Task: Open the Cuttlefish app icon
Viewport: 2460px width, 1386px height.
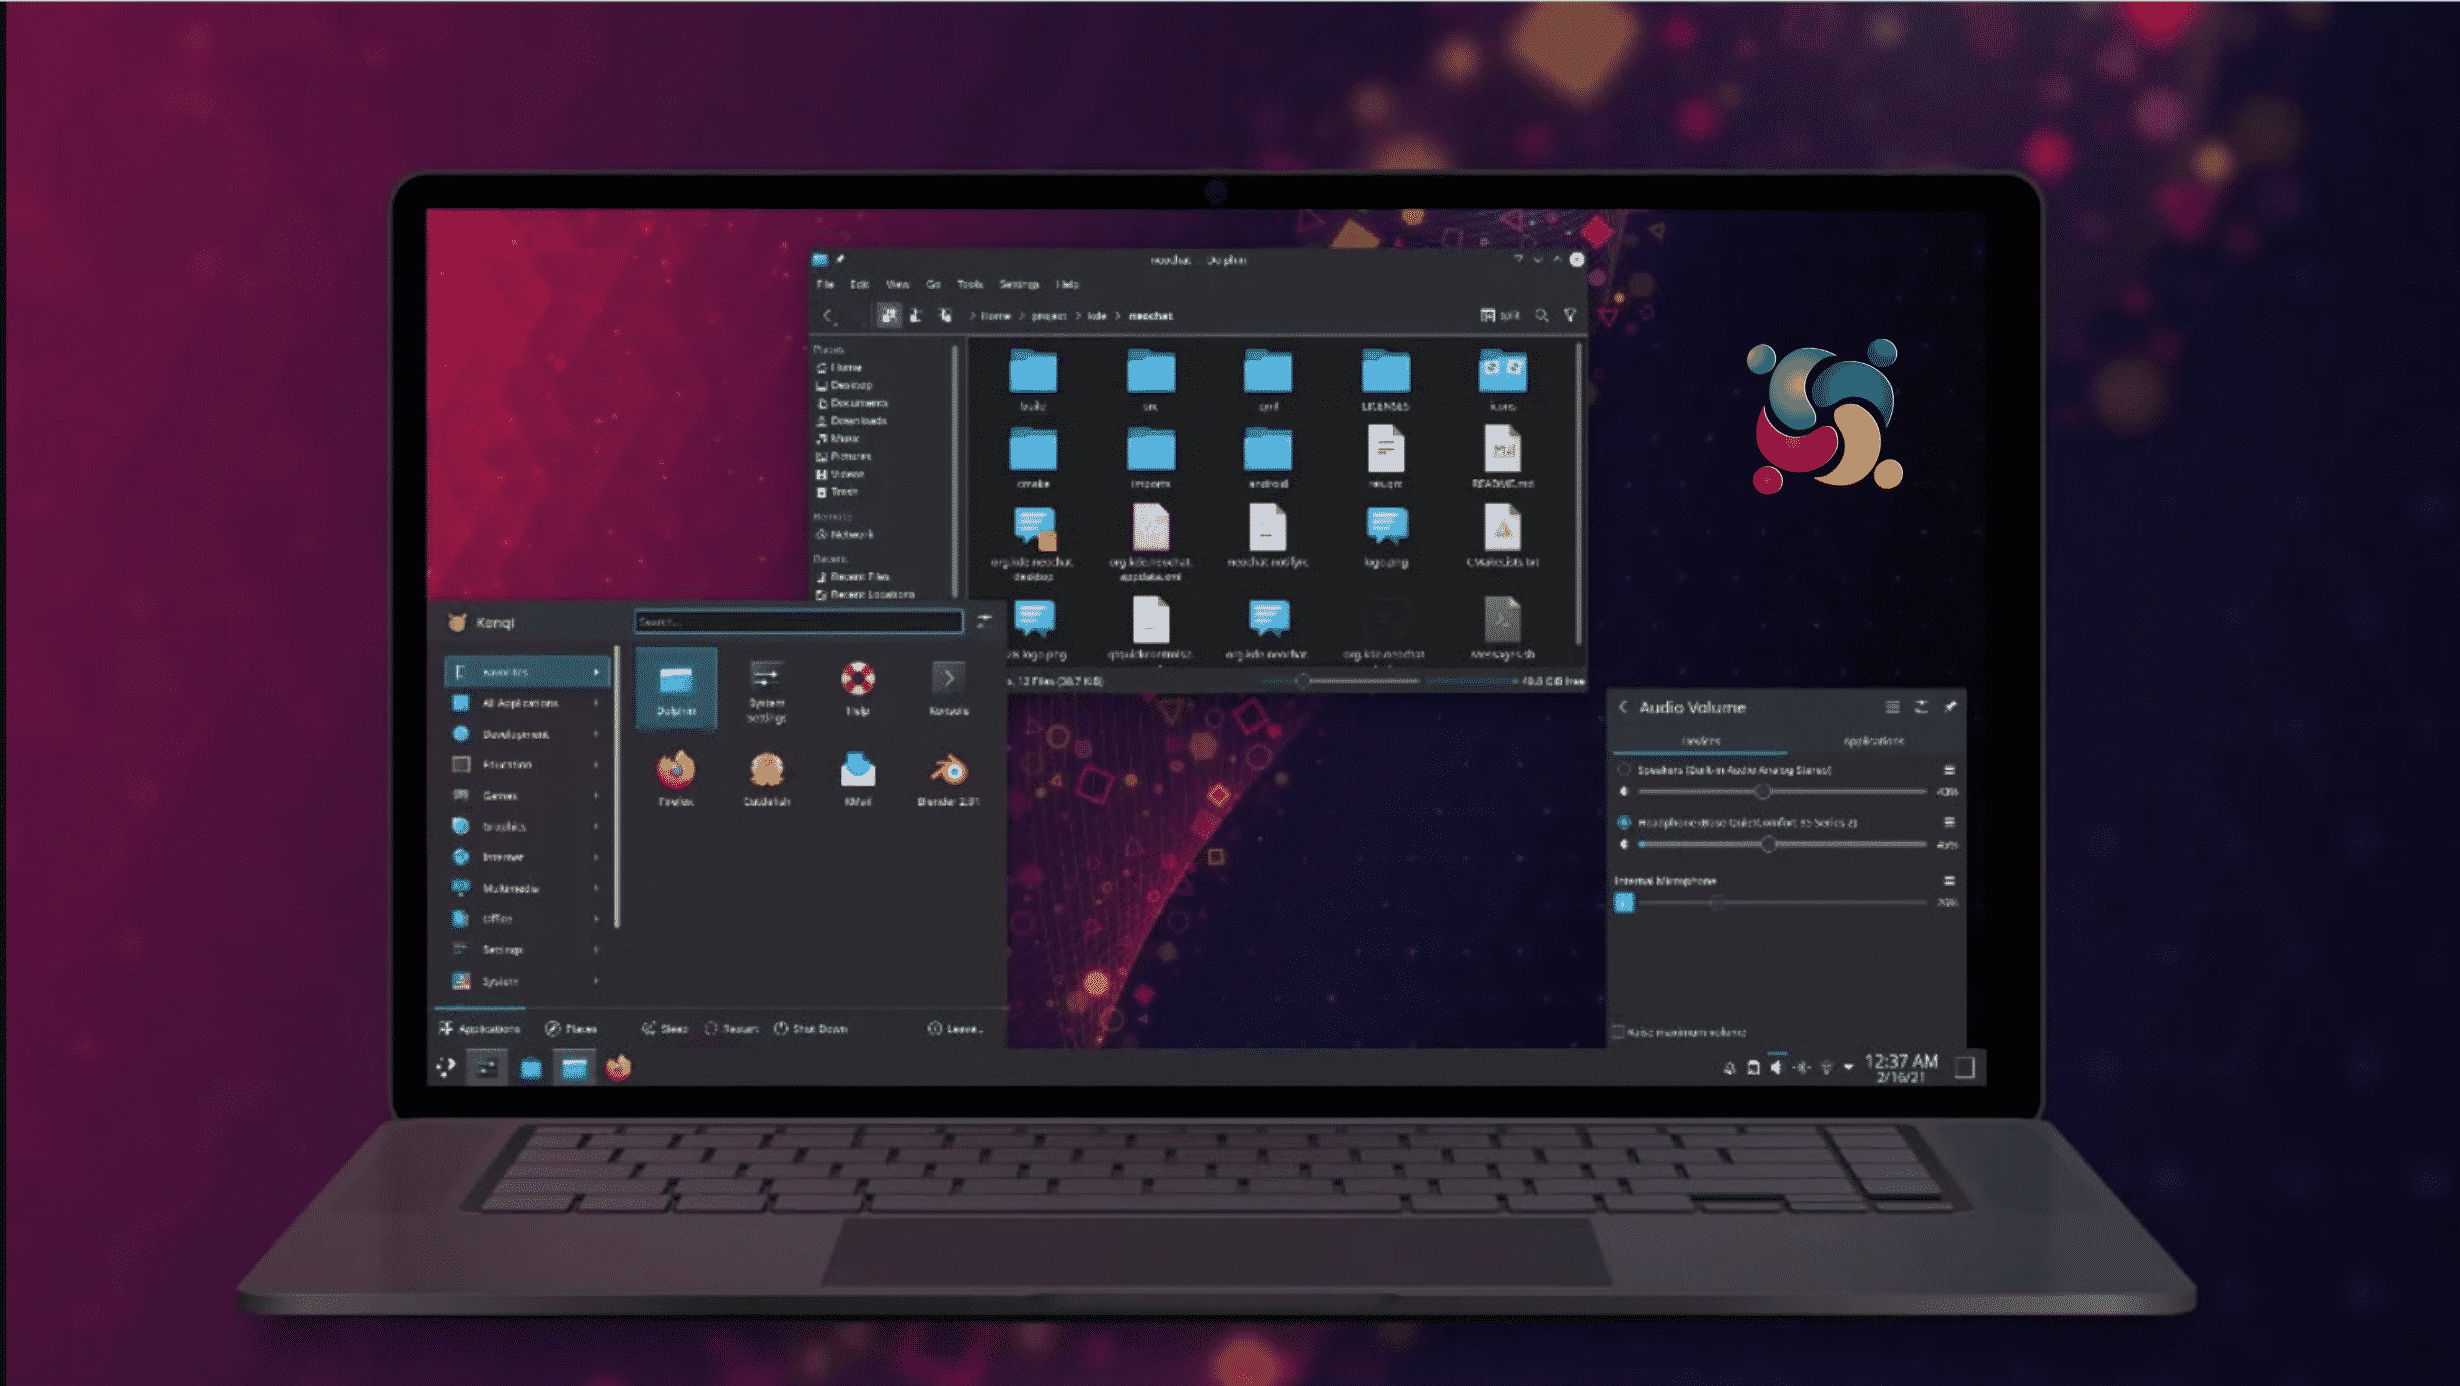Action: point(767,779)
